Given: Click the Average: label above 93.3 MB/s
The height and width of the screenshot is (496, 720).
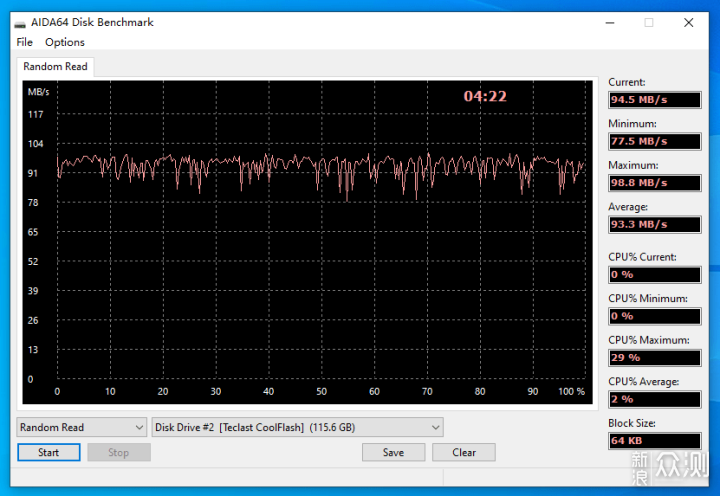Looking at the screenshot, I should click(628, 207).
